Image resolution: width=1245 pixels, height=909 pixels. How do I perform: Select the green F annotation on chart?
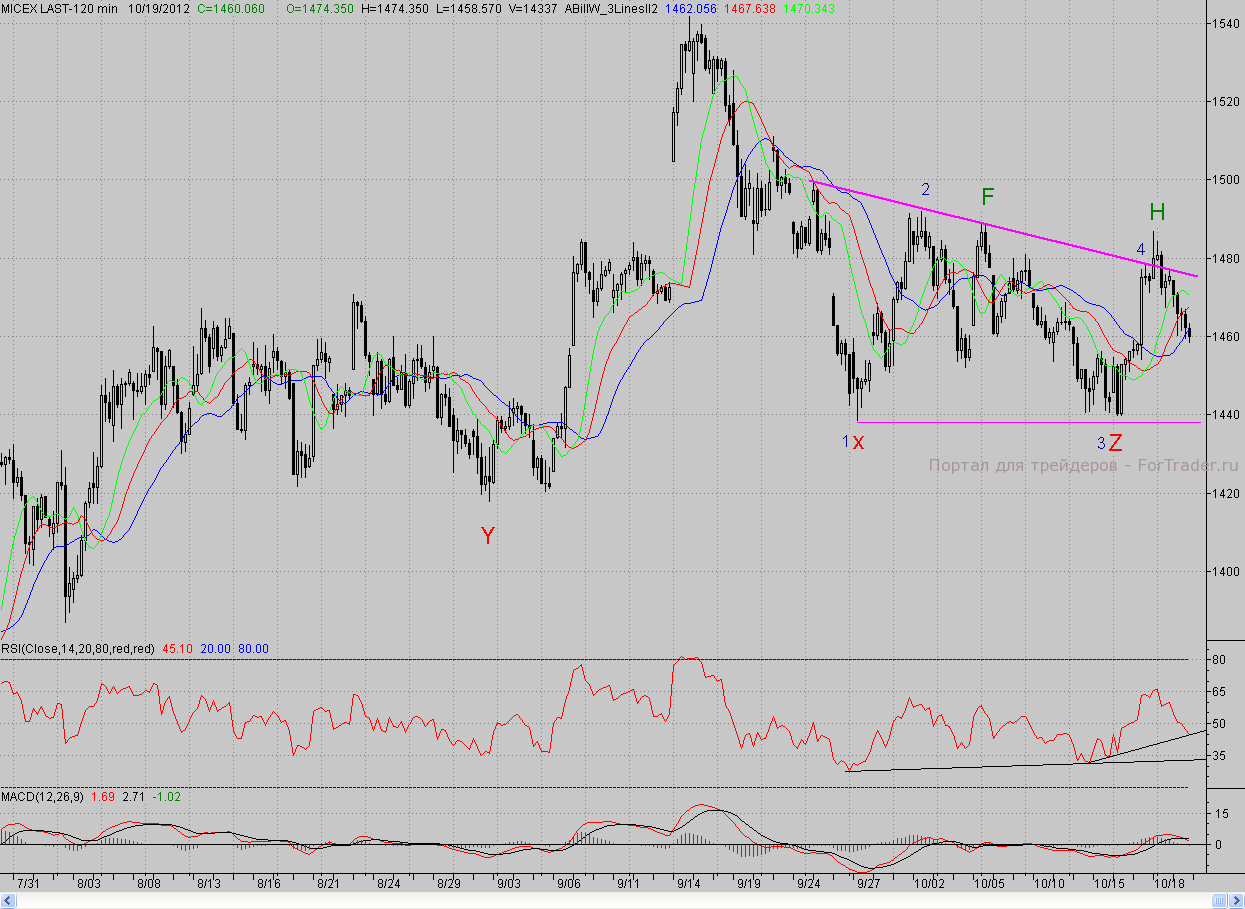pos(988,197)
